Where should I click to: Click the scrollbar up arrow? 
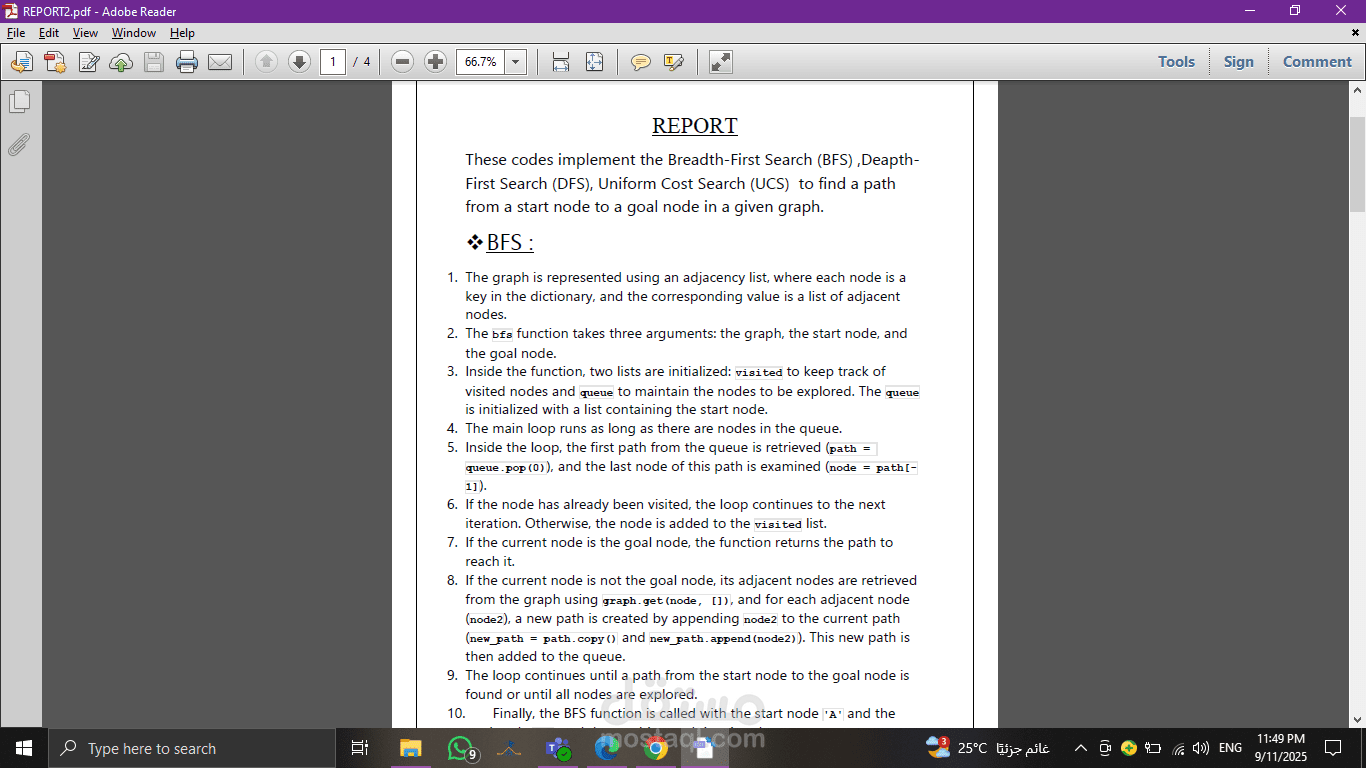click(1357, 89)
